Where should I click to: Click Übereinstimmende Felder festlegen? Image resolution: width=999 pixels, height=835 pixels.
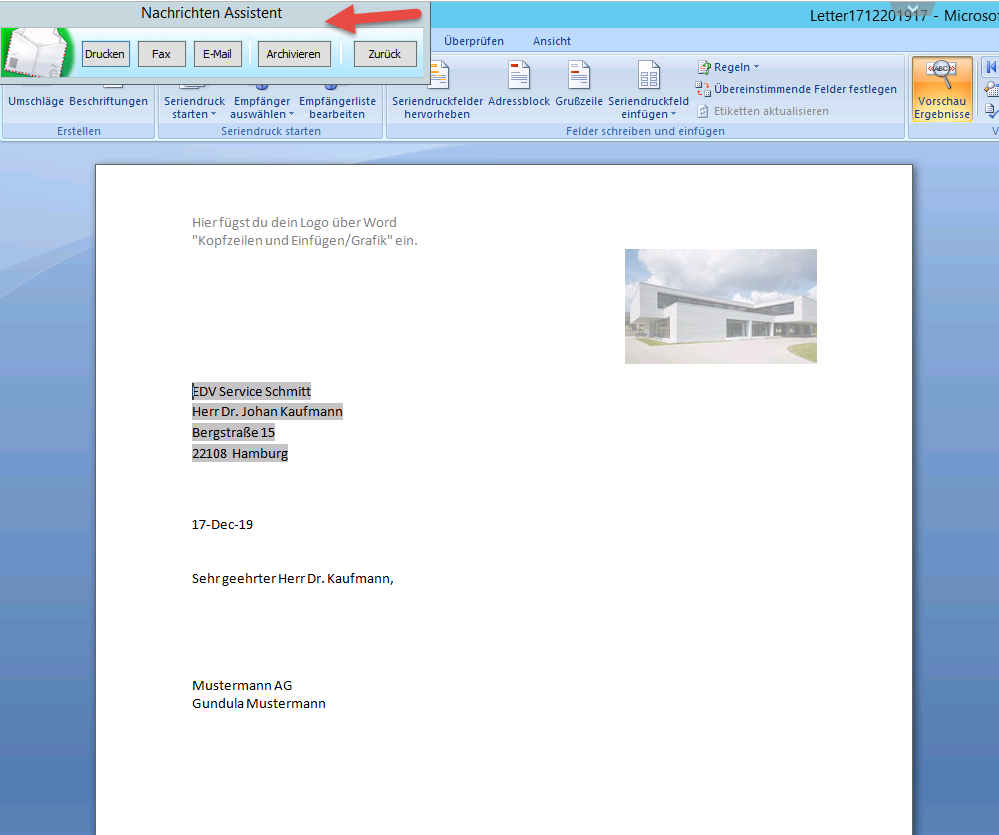pos(796,89)
